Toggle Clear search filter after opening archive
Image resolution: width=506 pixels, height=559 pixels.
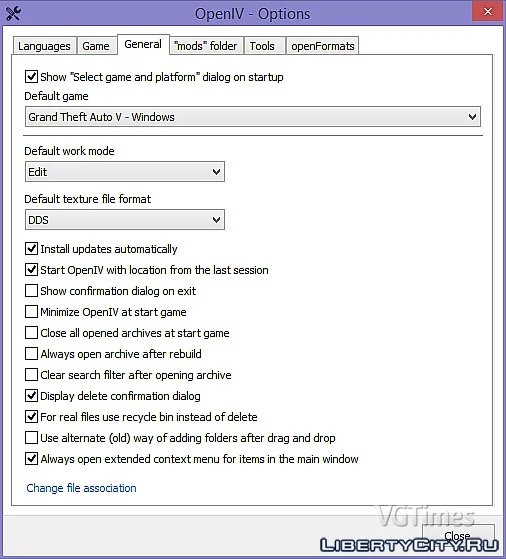[31, 375]
